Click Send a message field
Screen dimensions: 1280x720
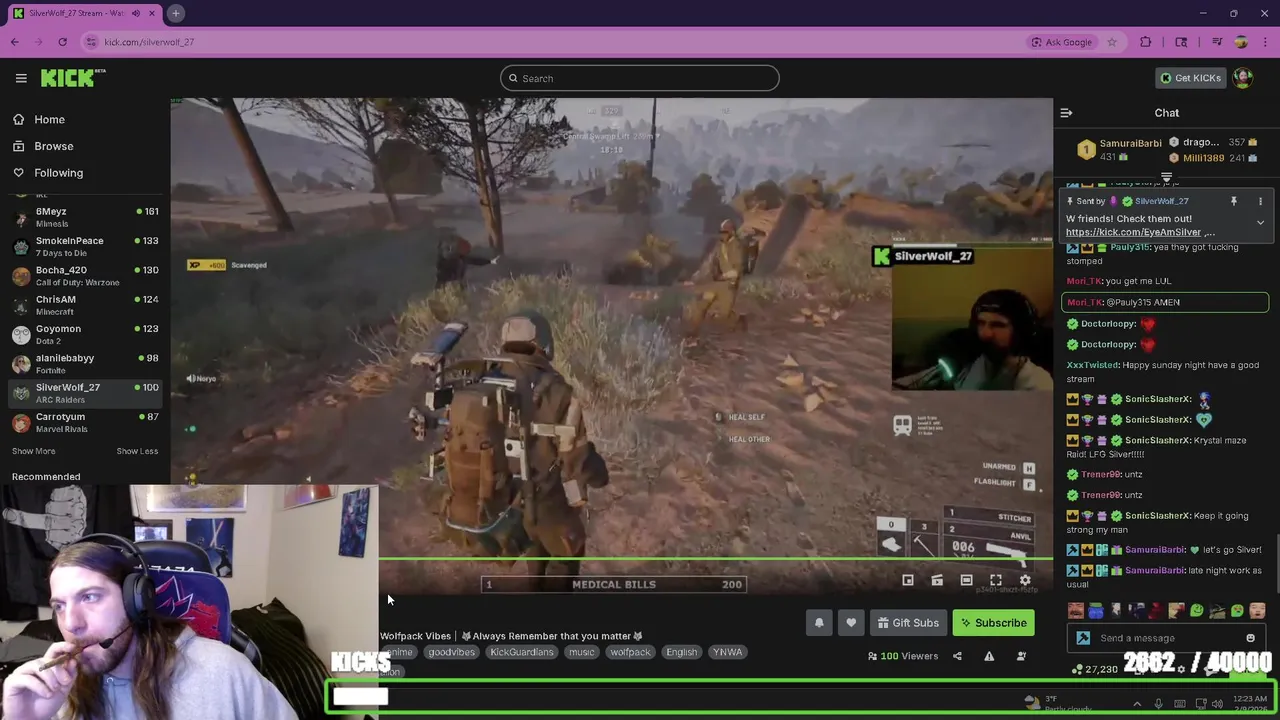coord(1165,638)
